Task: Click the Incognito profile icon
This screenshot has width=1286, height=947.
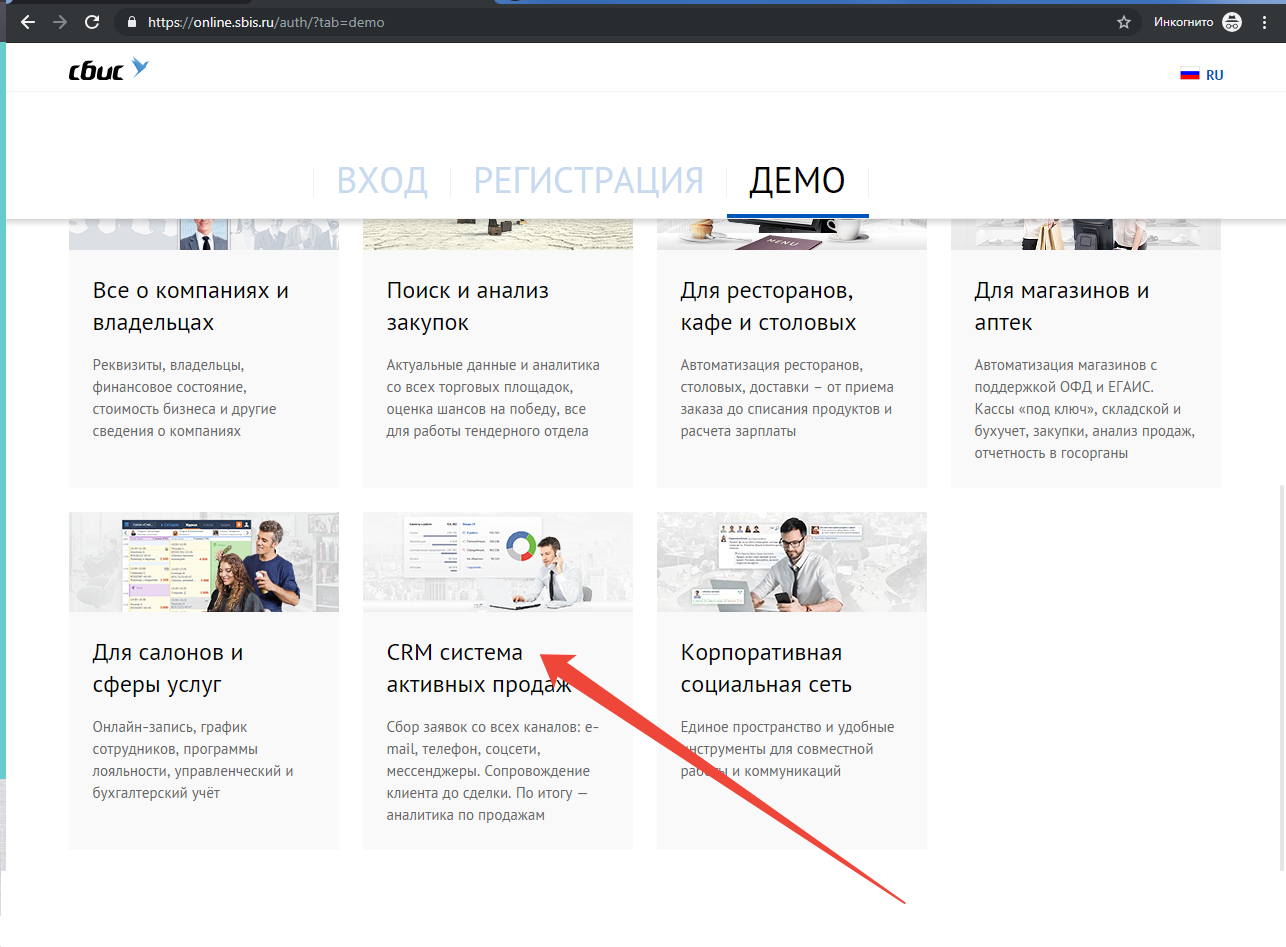Action: [1231, 22]
